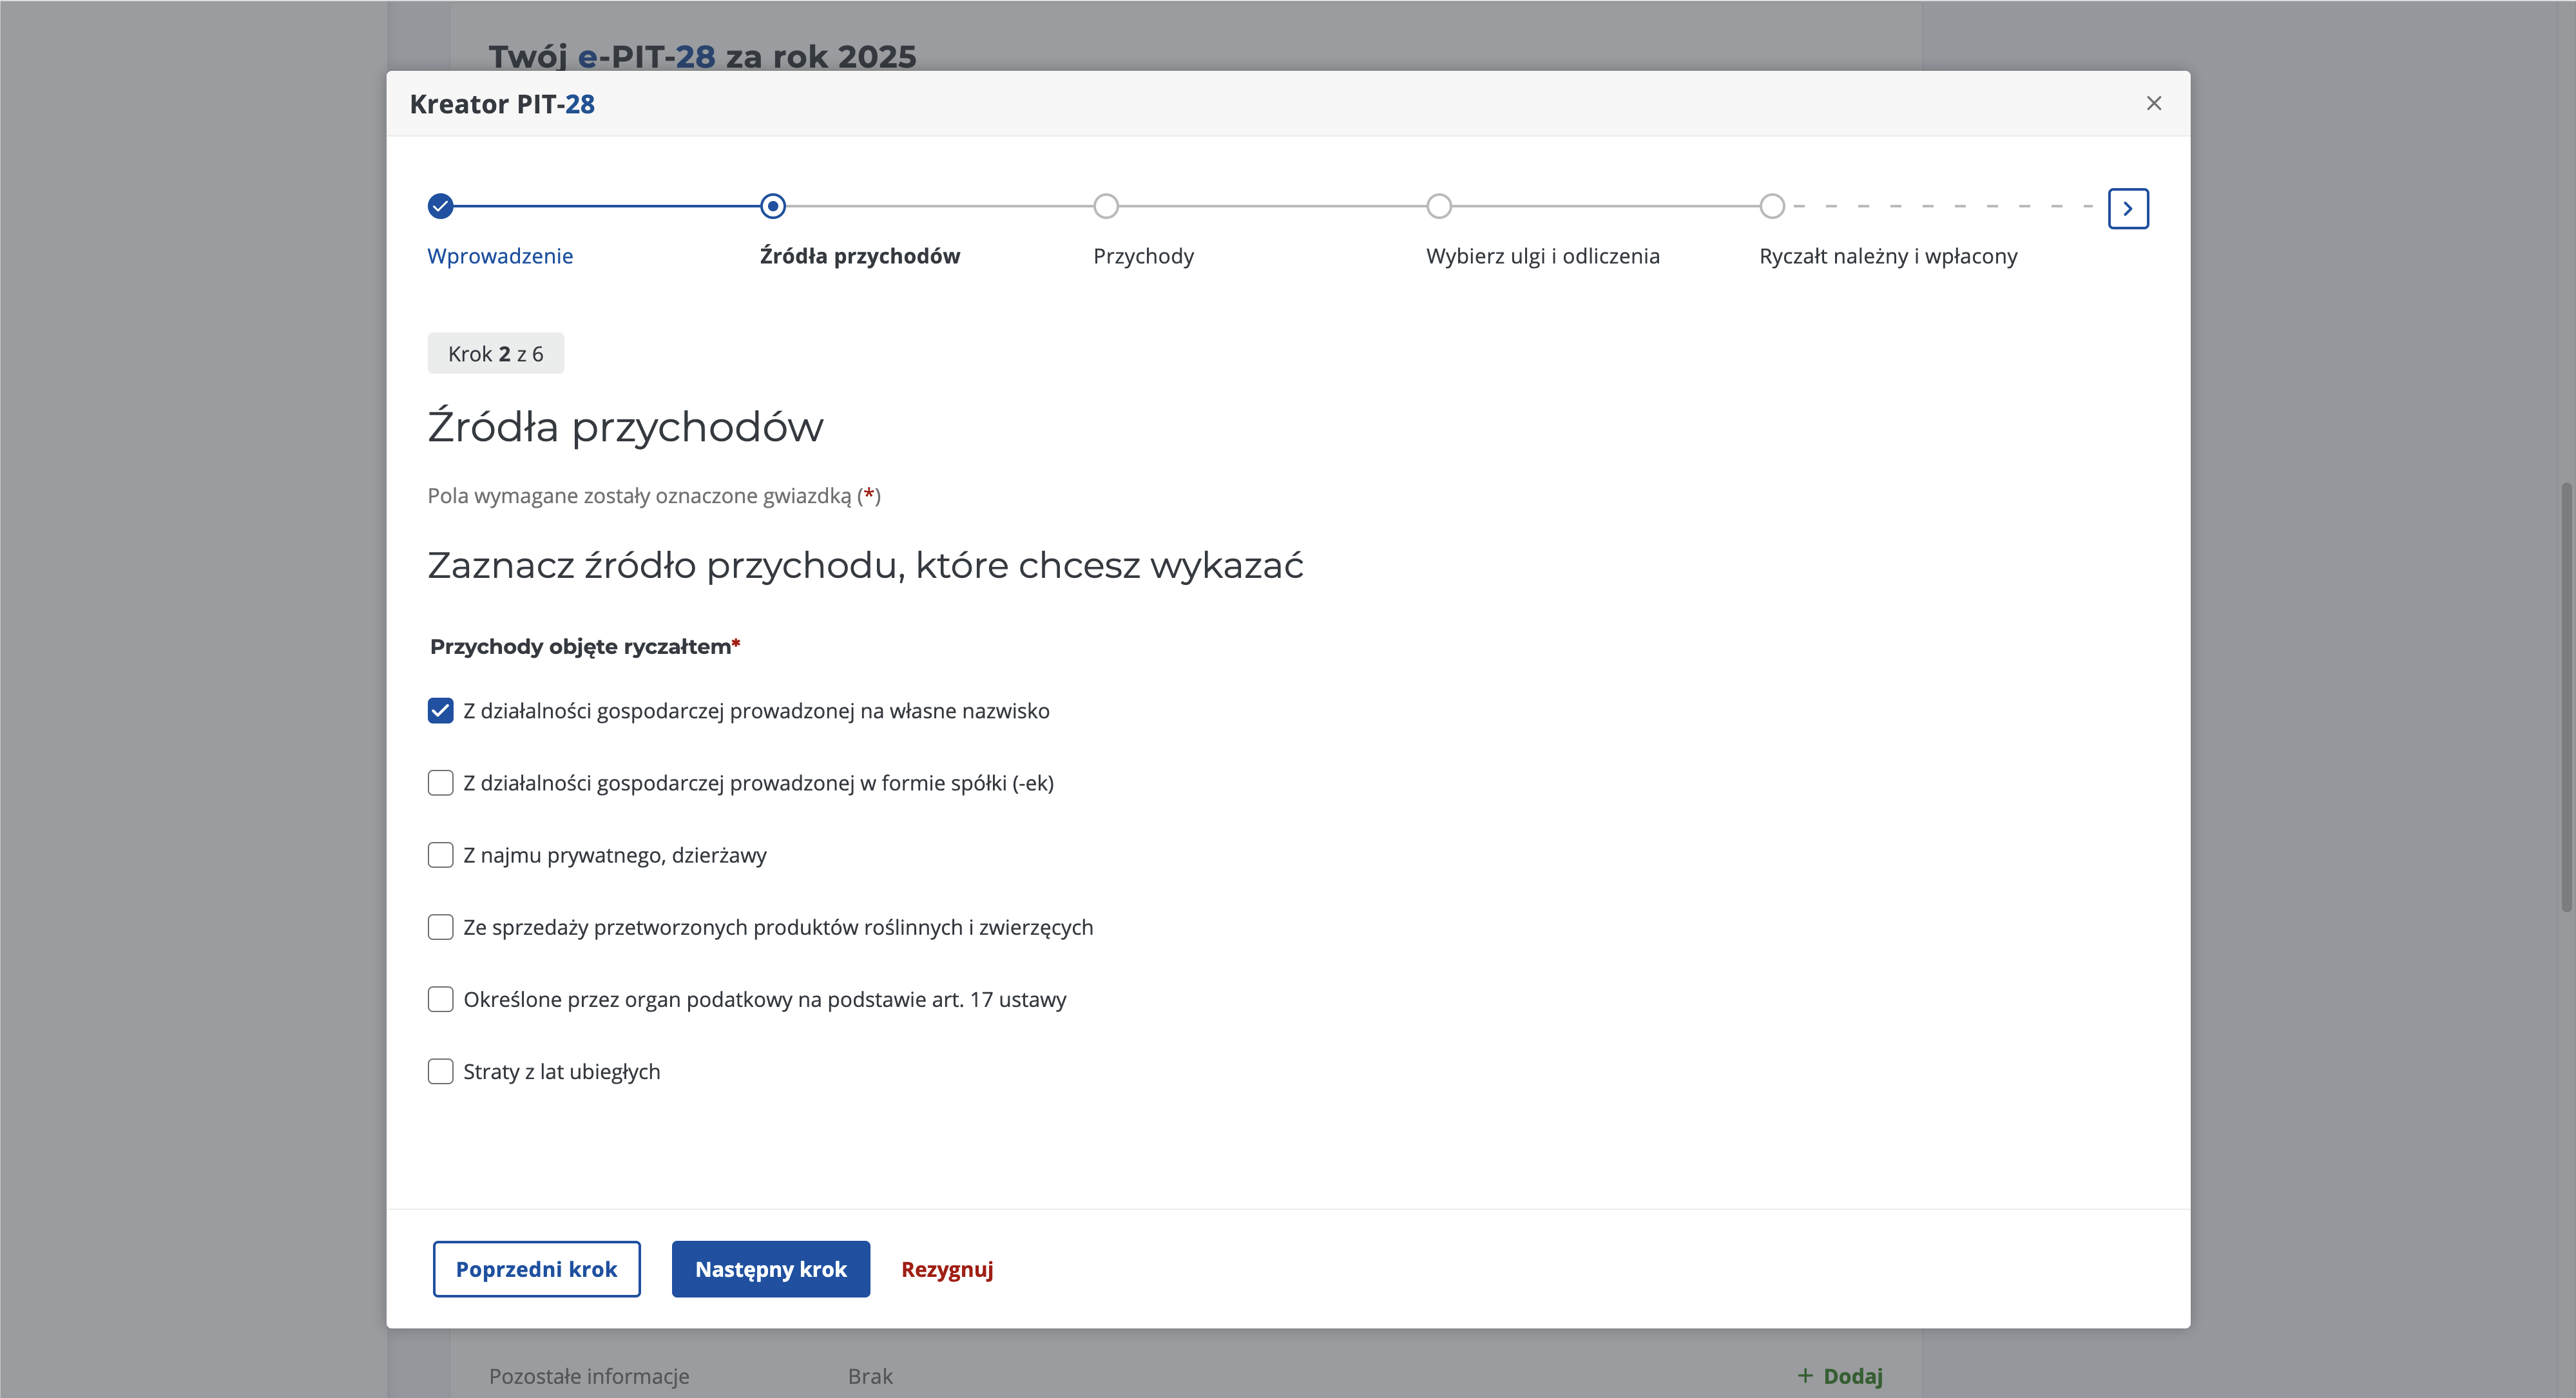Check 'Określone przez organ podatkowy' option

pyautogui.click(x=440, y=999)
